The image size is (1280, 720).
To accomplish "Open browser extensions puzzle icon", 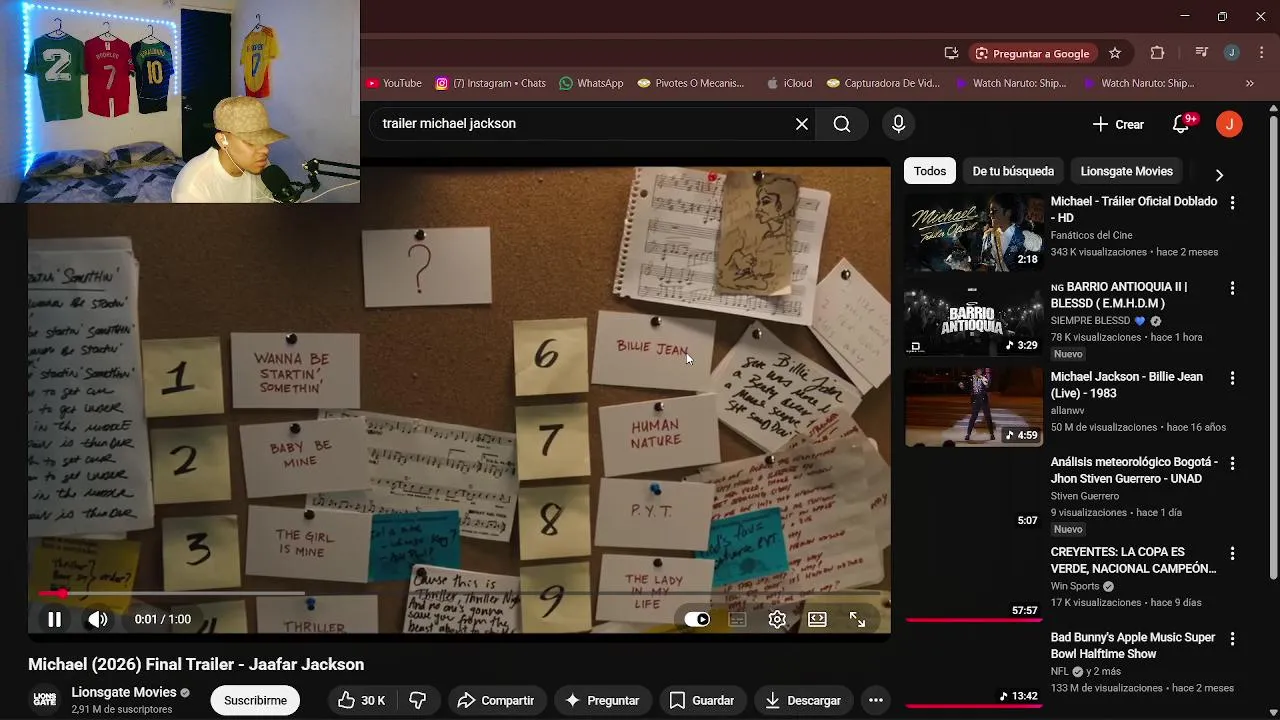I will pos(1157,53).
